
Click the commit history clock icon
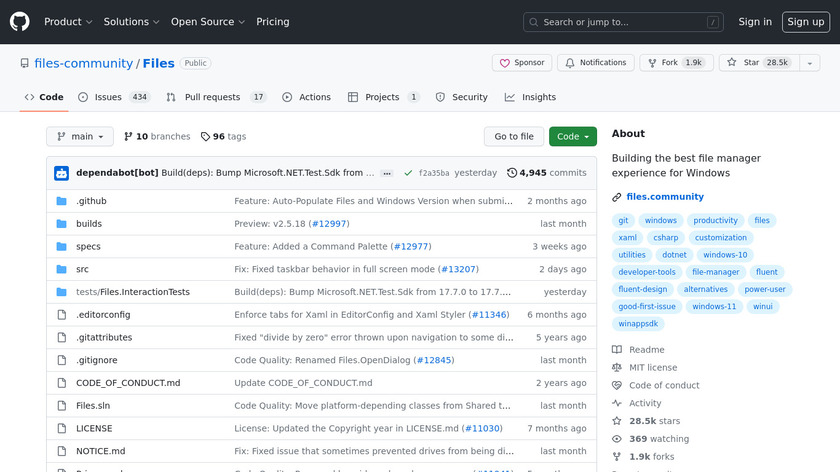pos(512,173)
